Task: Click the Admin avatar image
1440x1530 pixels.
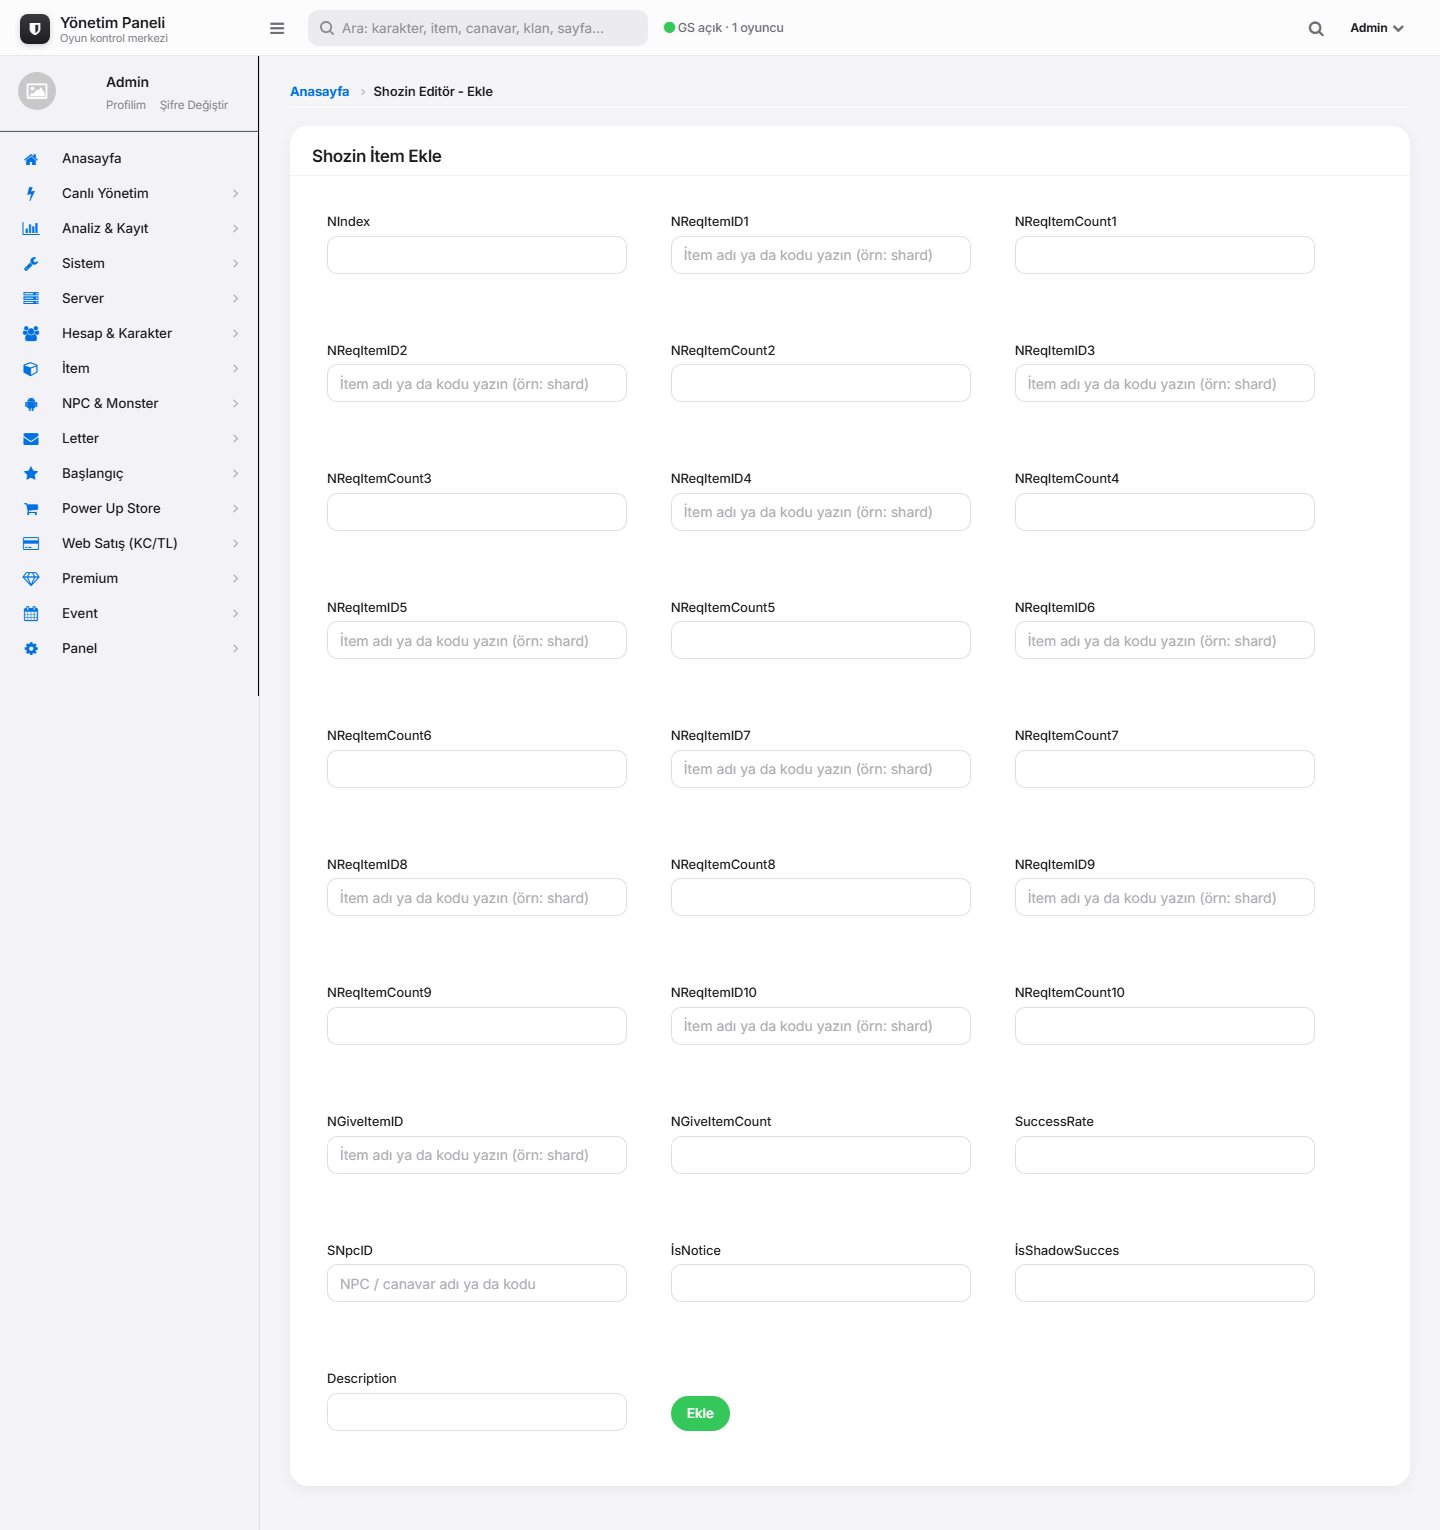Action: pyautogui.click(x=37, y=91)
